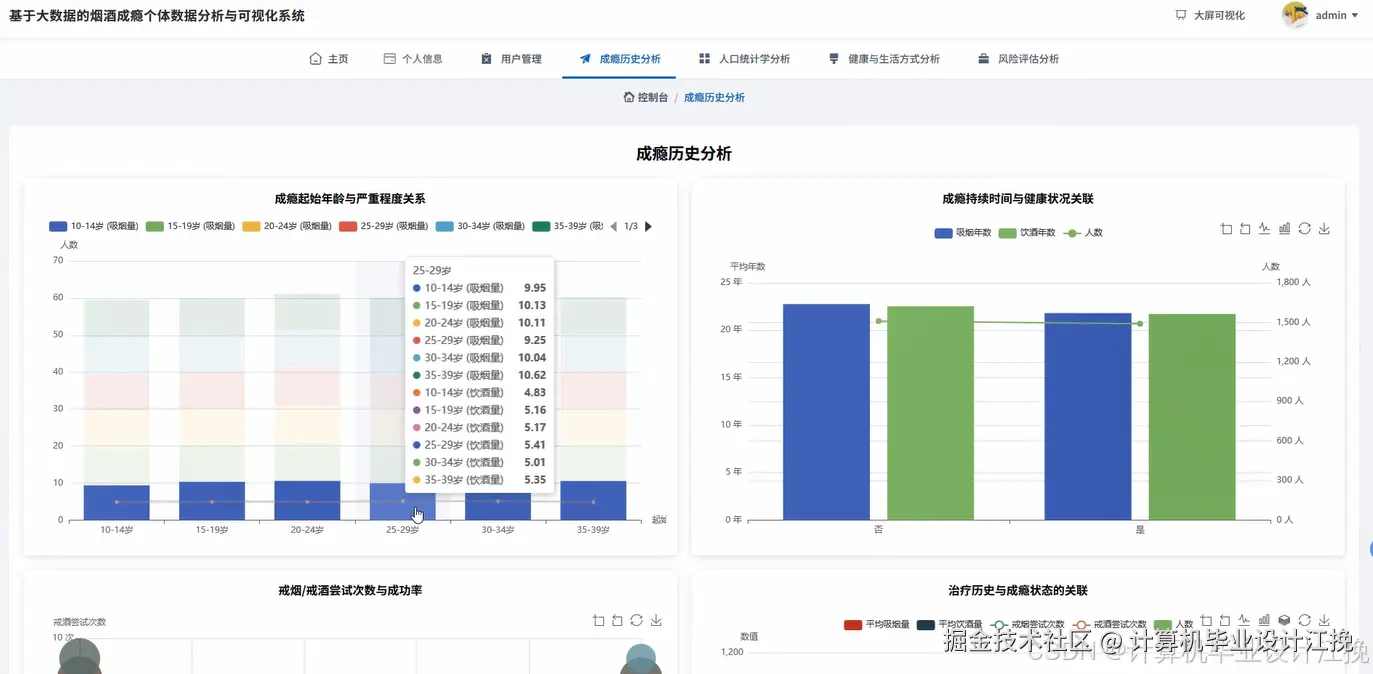Click the 治疗历史与成瘾状态的关联 title
This screenshot has width=1373, height=674.
tap(1018, 591)
